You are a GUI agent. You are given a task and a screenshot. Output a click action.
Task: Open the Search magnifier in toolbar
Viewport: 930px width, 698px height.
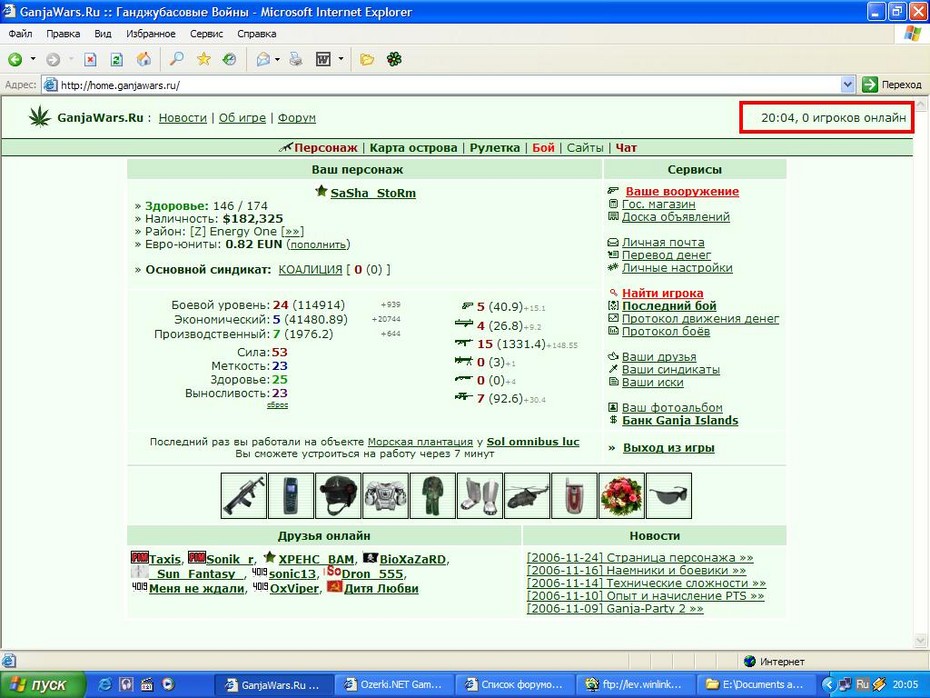176,59
